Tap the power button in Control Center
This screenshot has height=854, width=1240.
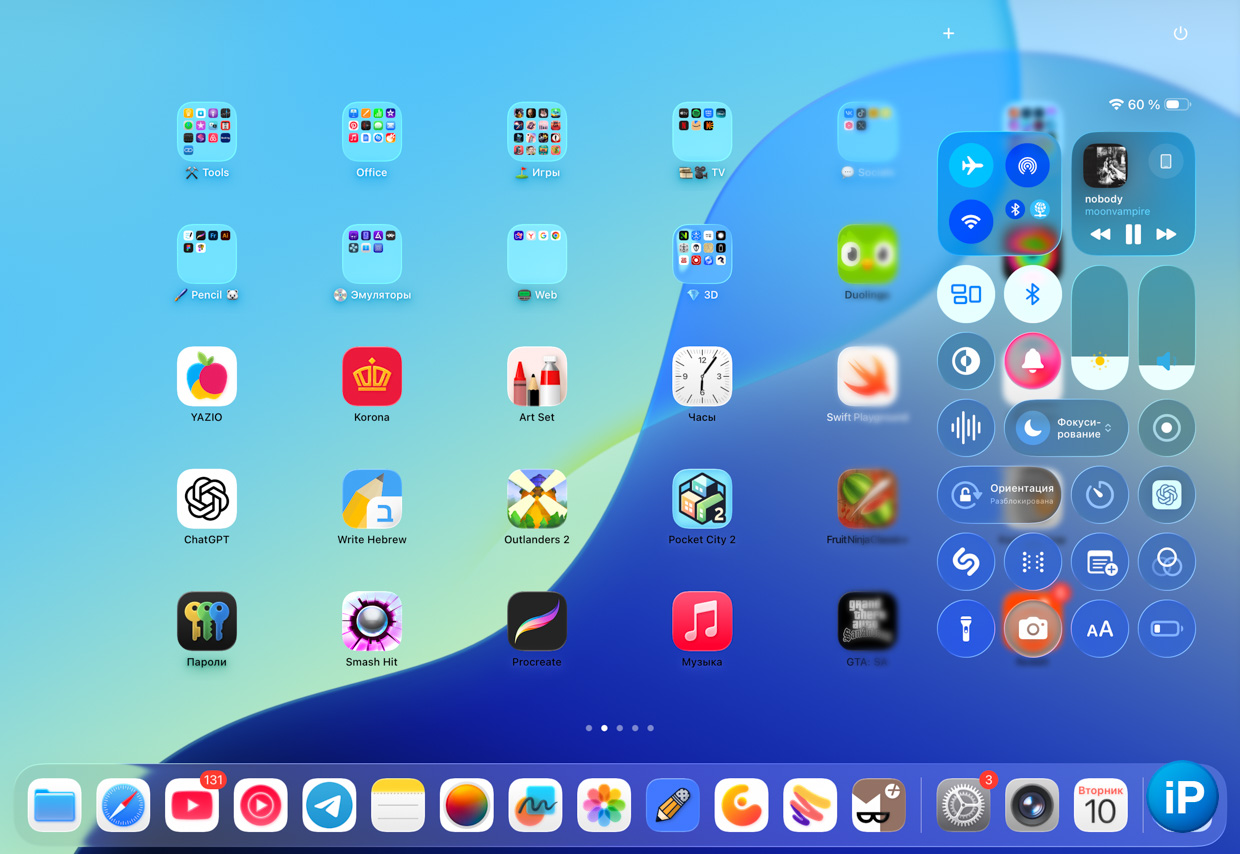point(1181,33)
